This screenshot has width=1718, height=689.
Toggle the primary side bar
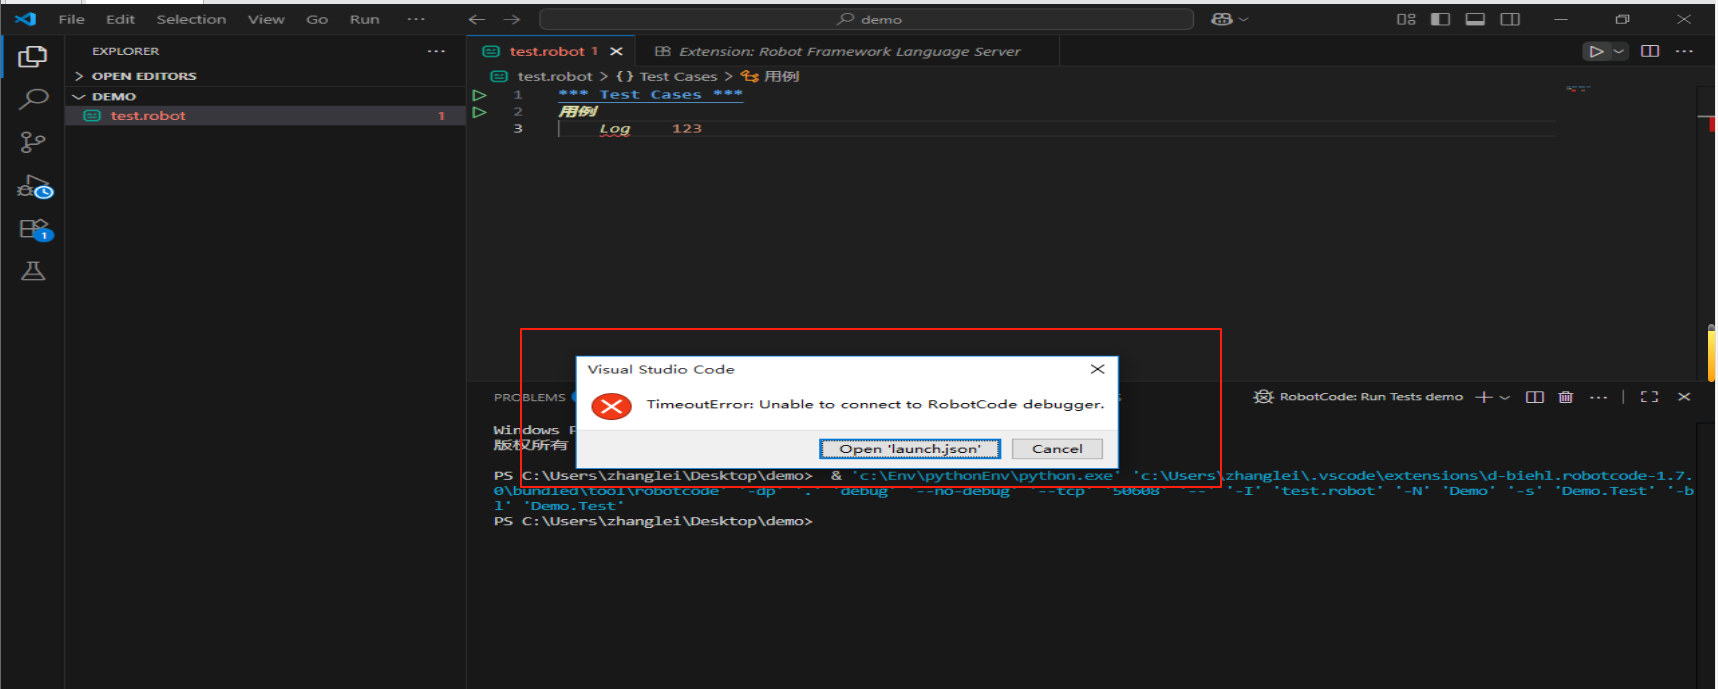[x=1440, y=19]
